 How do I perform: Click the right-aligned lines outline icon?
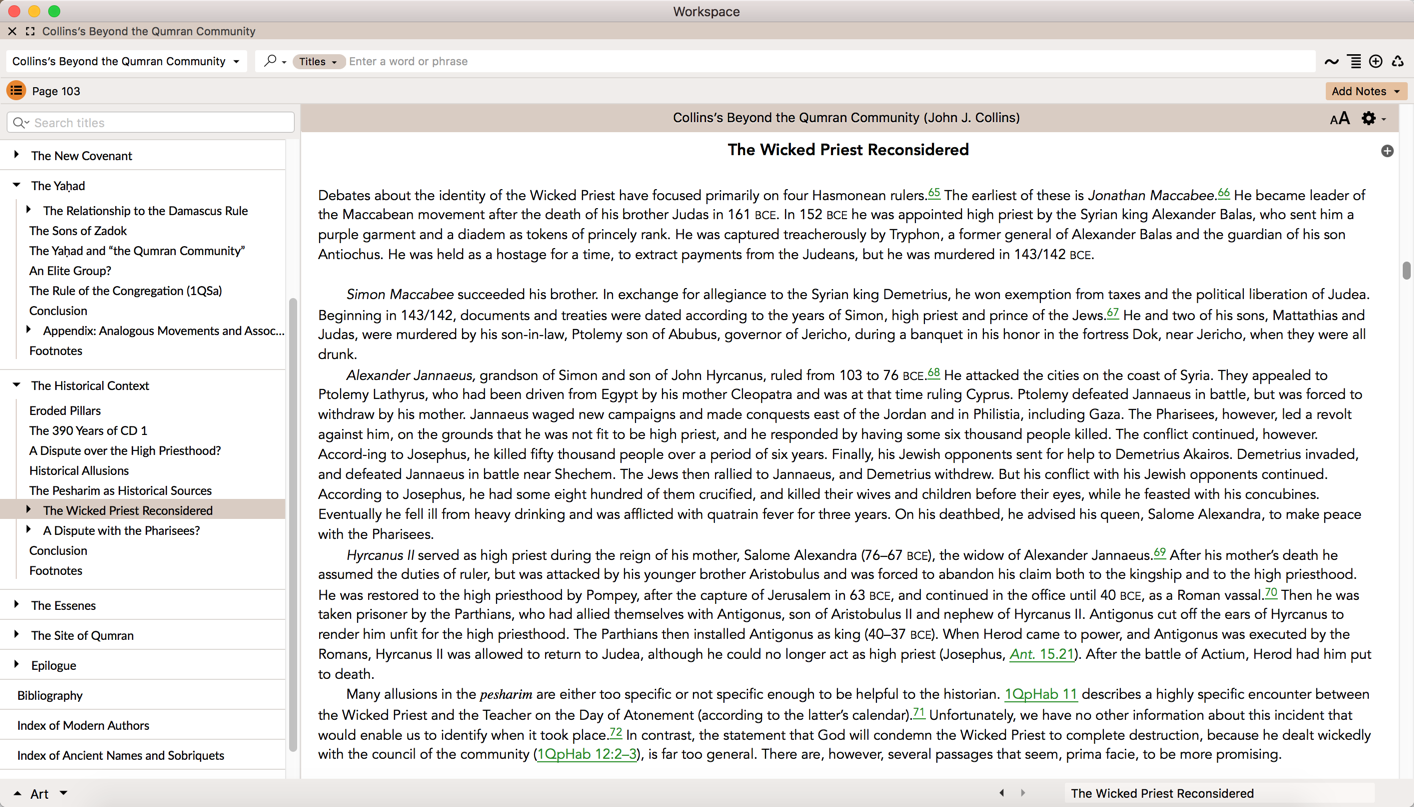[x=1354, y=62]
